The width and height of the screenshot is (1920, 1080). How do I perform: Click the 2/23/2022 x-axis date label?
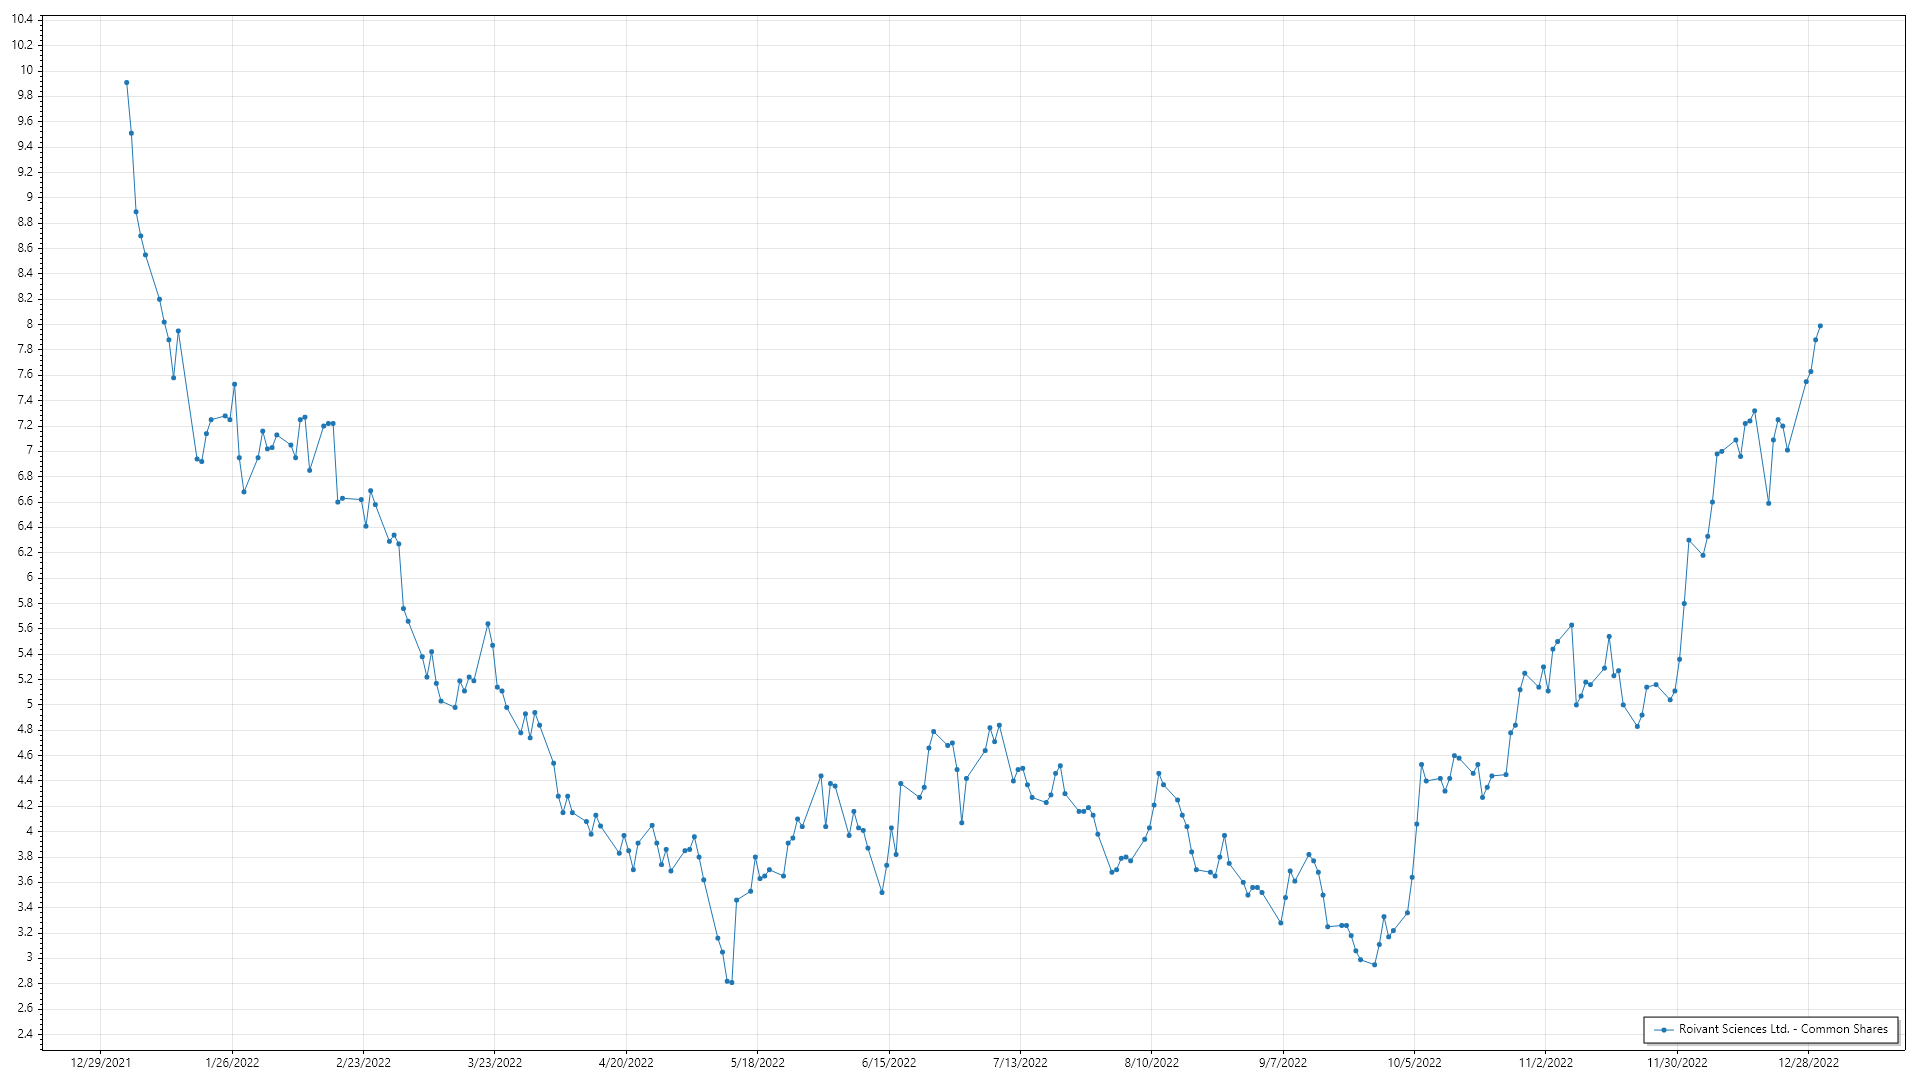tap(363, 1063)
